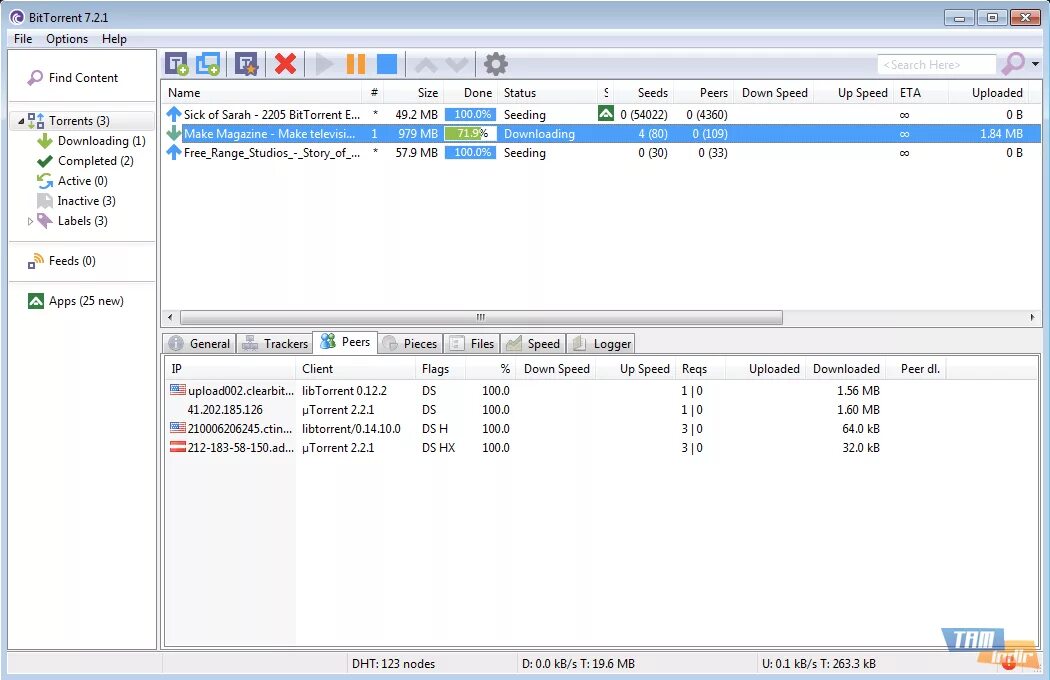Click the app icon on Sick of Sarah row
The height and width of the screenshot is (680, 1050).
coord(606,113)
